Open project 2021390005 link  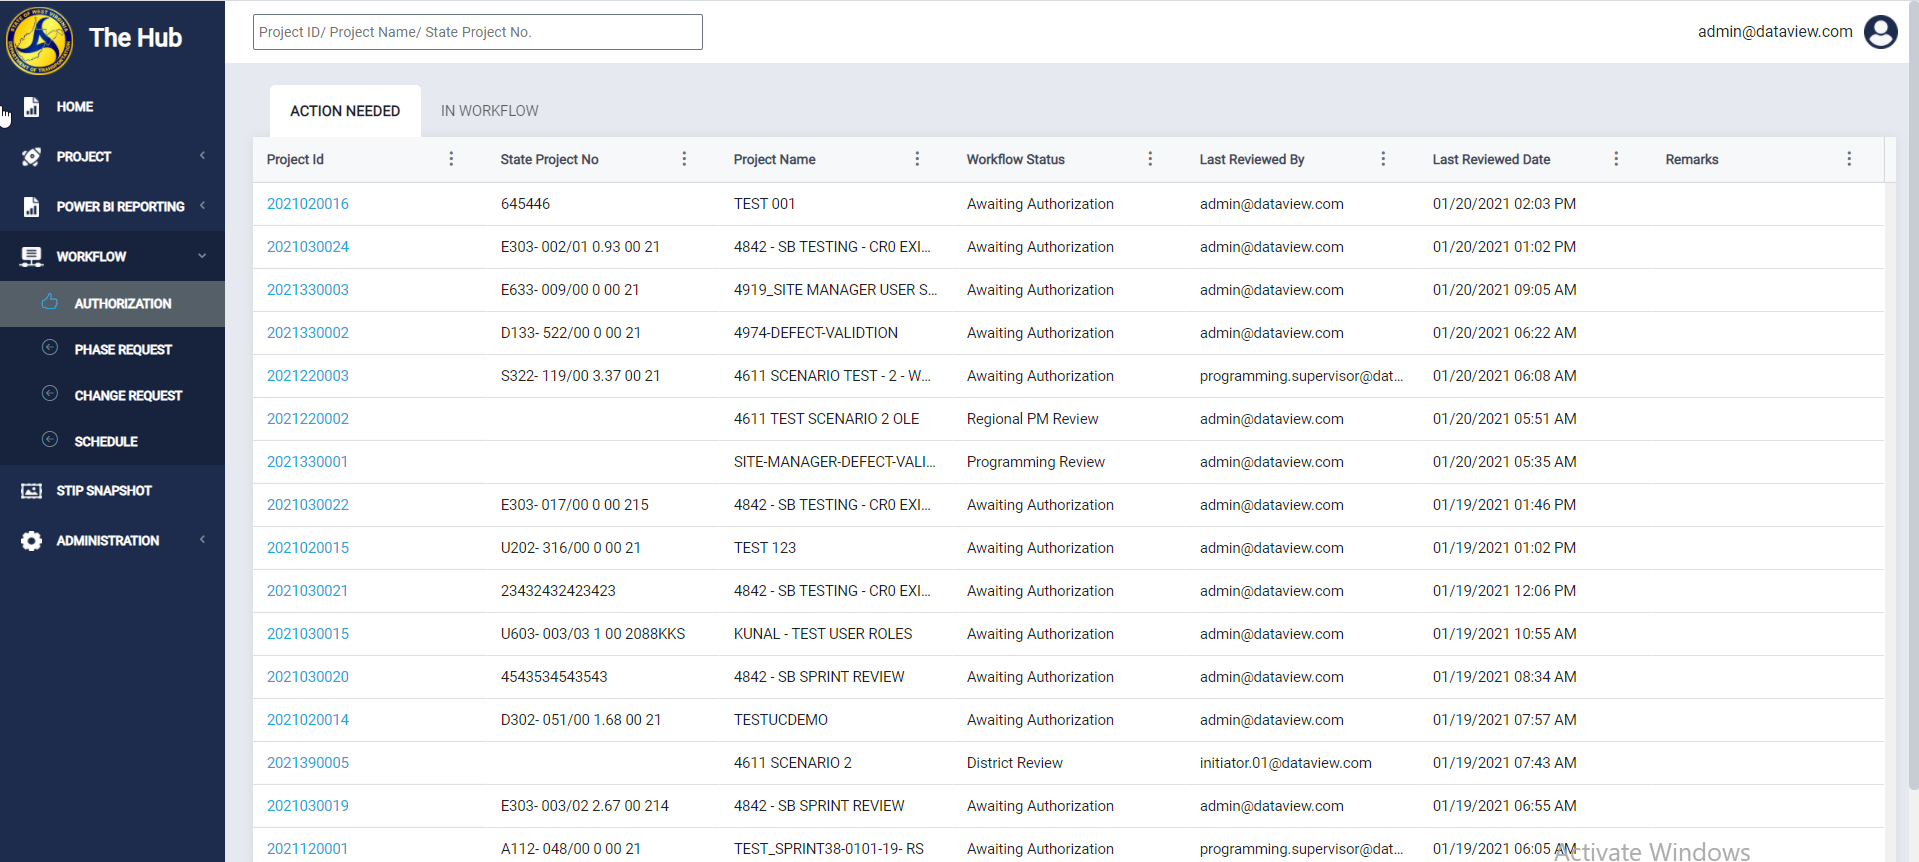point(308,763)
